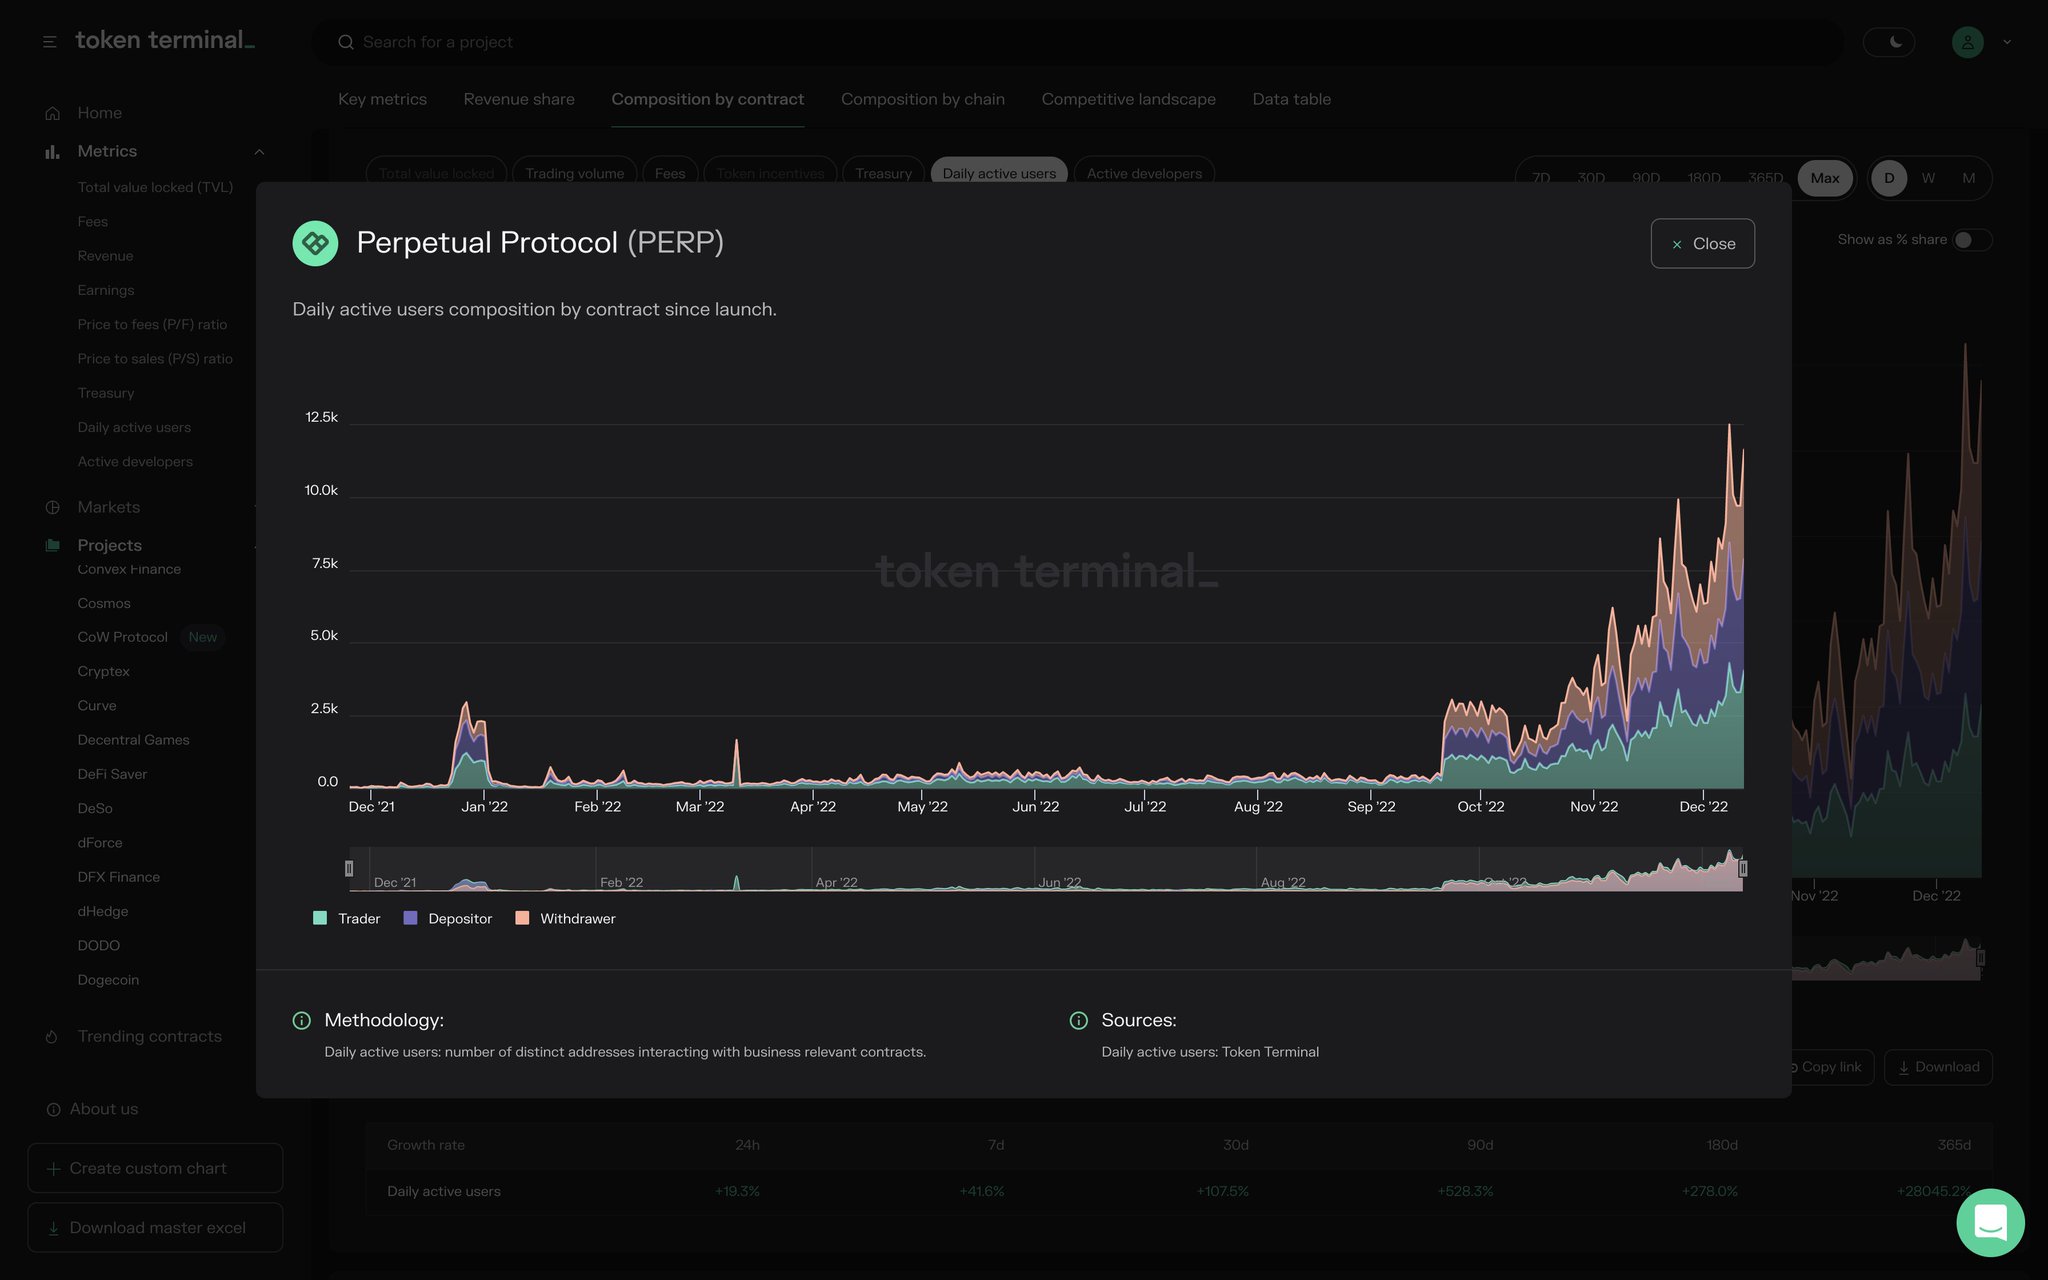
Task: Switch to the Composition by chain tab
Action: pyautogui.click(x=922, y=99)
